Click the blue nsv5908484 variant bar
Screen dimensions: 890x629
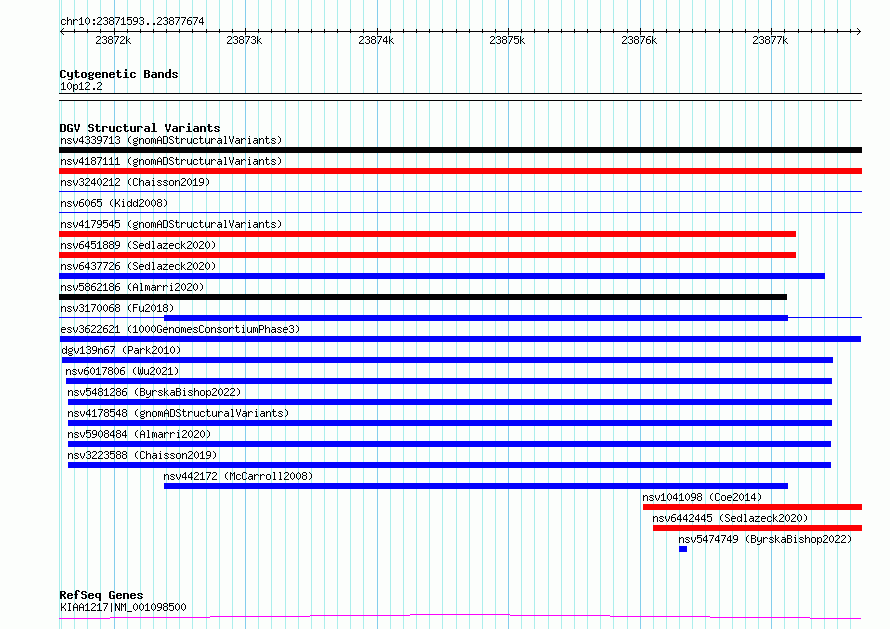[450, 445]
